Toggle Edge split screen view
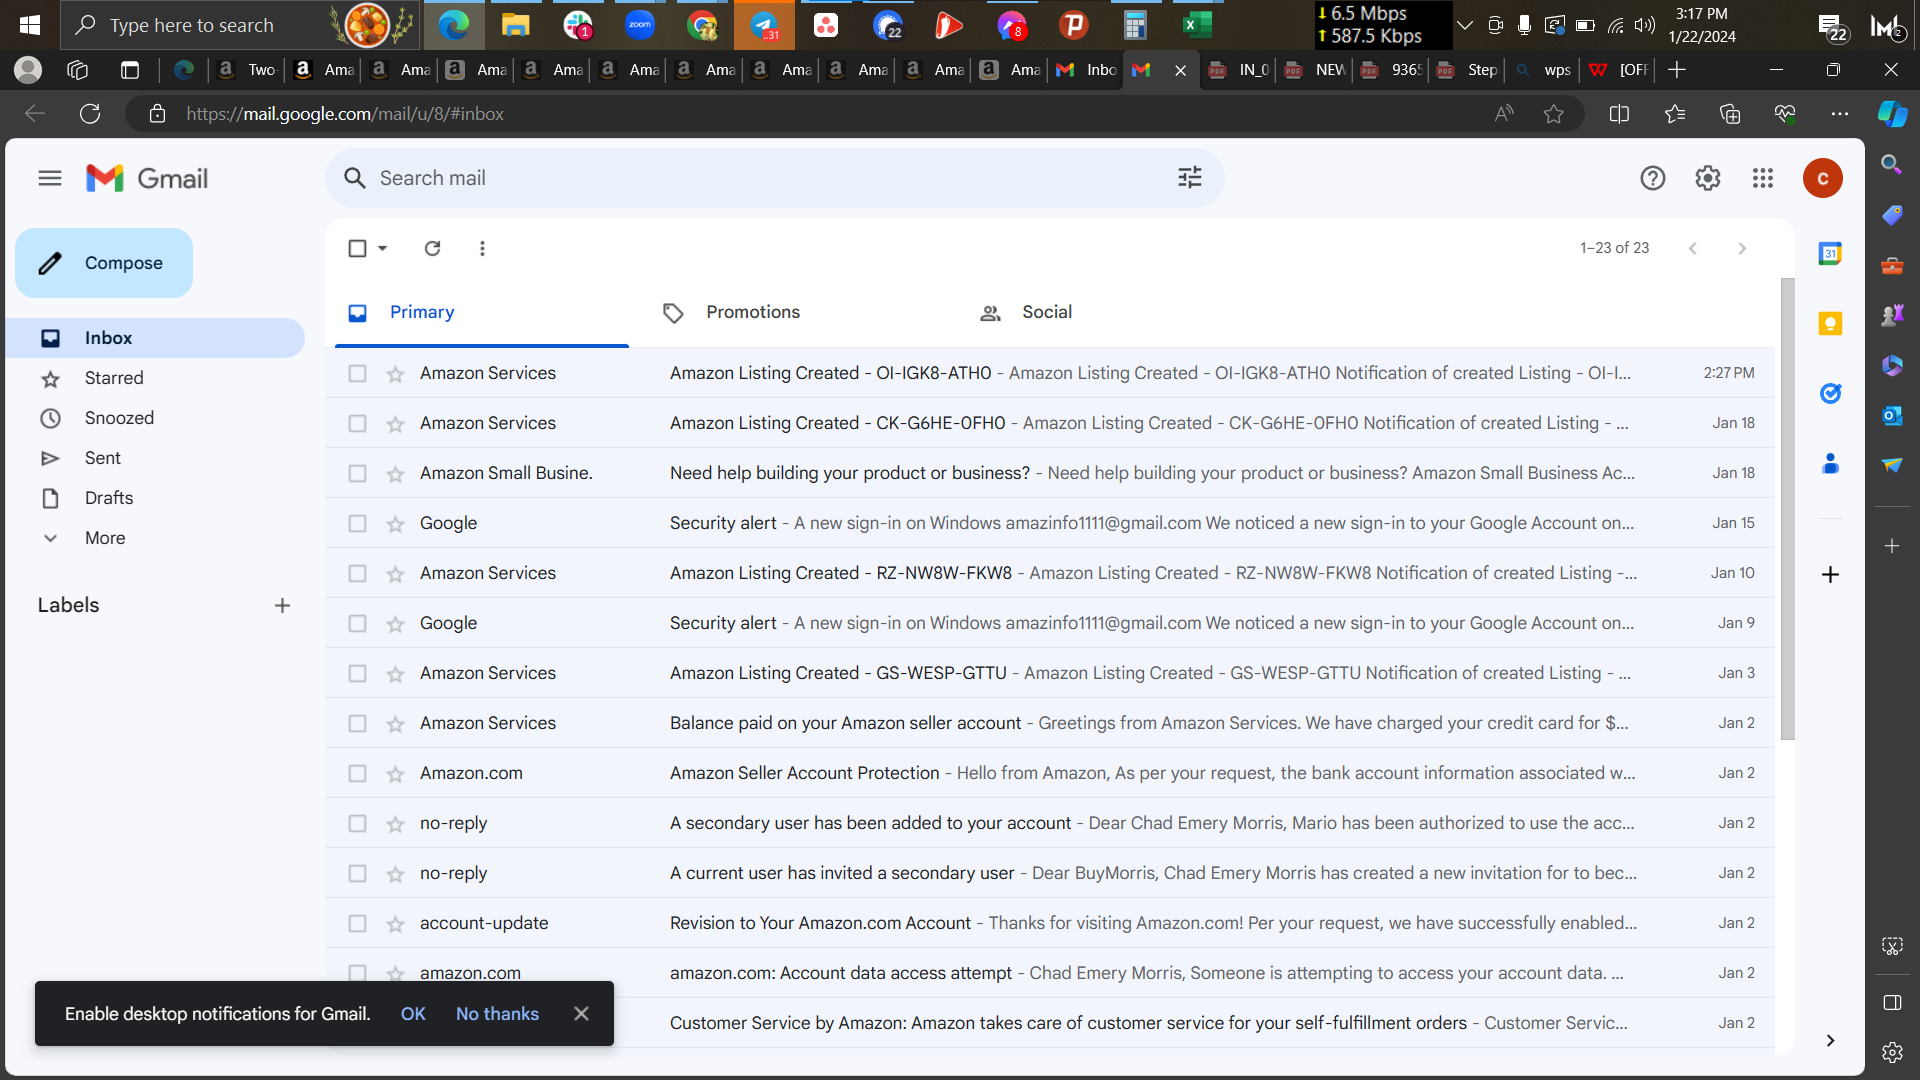1920x1080 pixels. click(1620, 114)
